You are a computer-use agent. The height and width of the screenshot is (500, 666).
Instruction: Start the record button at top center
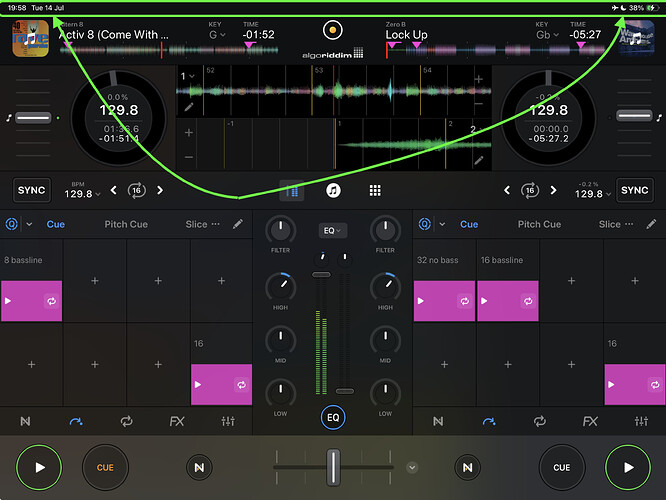click(x=333, y=30)
